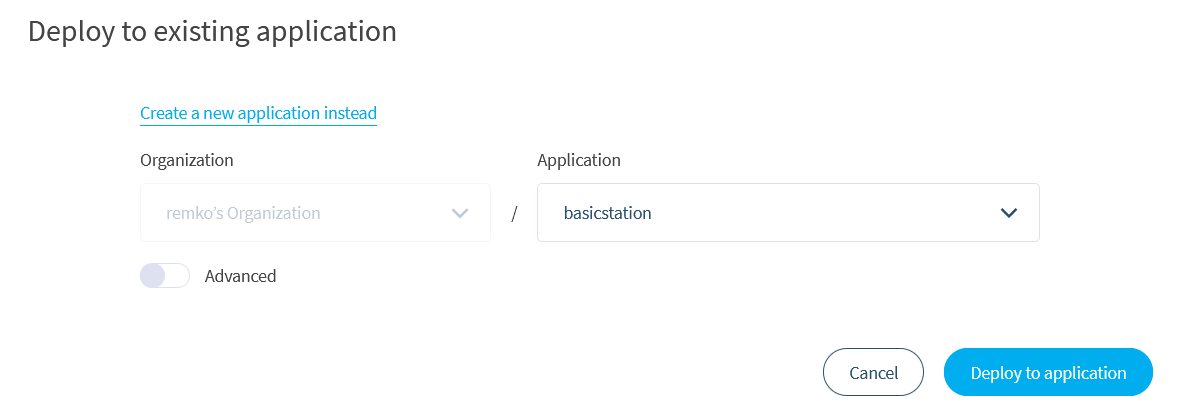Click the Application field label
The height and width of the screenshot is (416, 1180).
pyautogui.click(x=579, y=160)
